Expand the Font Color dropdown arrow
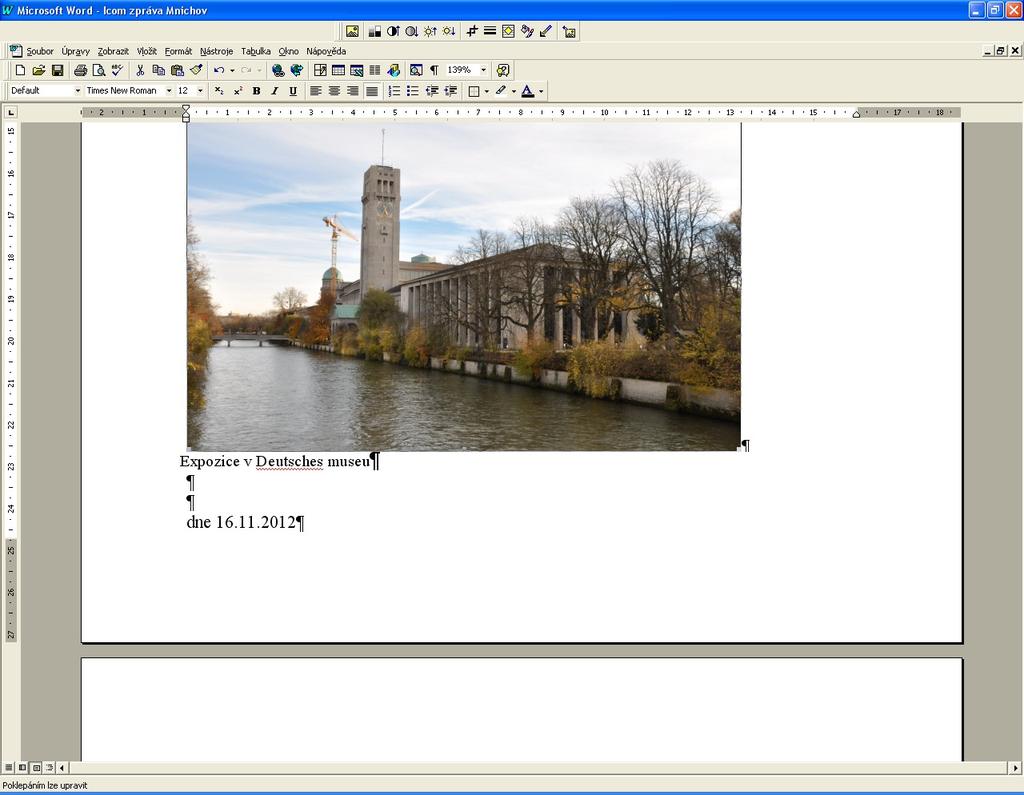Viewport: 1024px width, 795px height. point(541,91)
